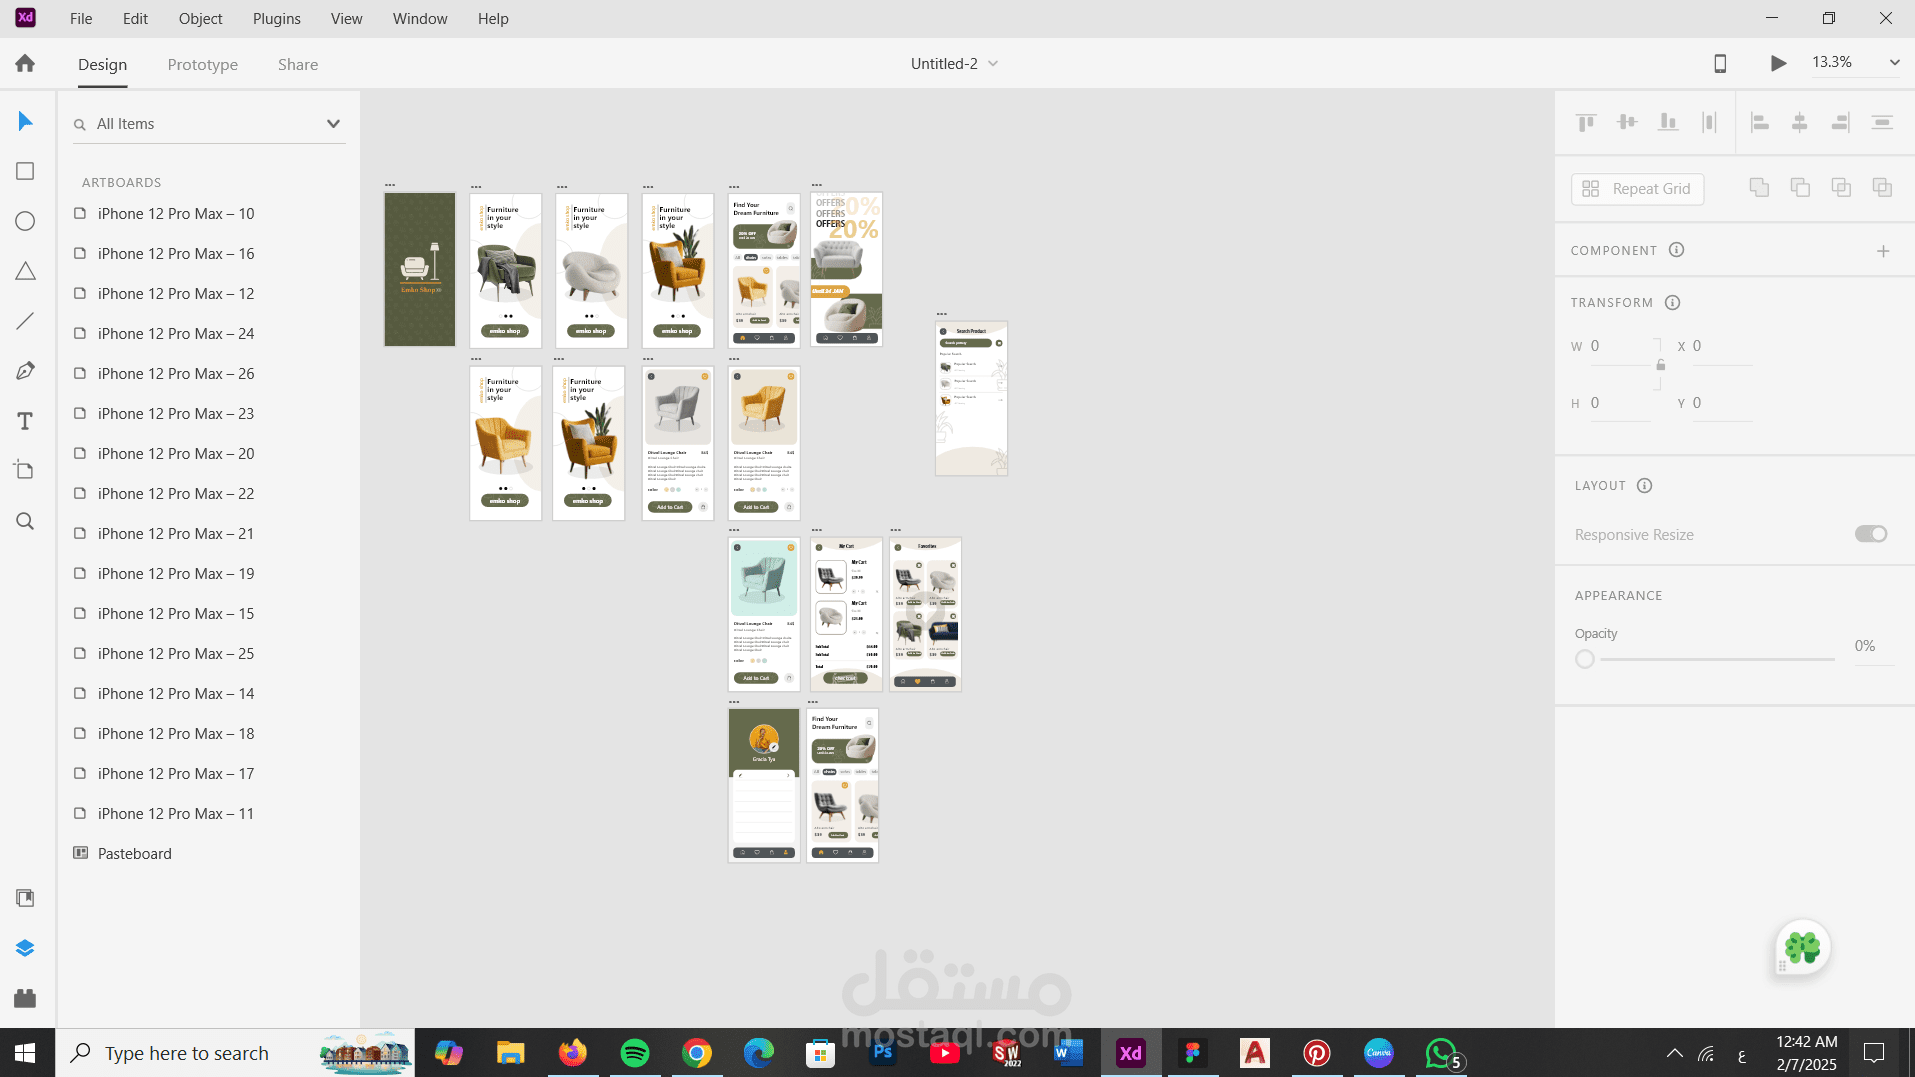Screen dimensions: 1915x1077
Task: Distribute selection vertically
Action: click(1882, 122)
